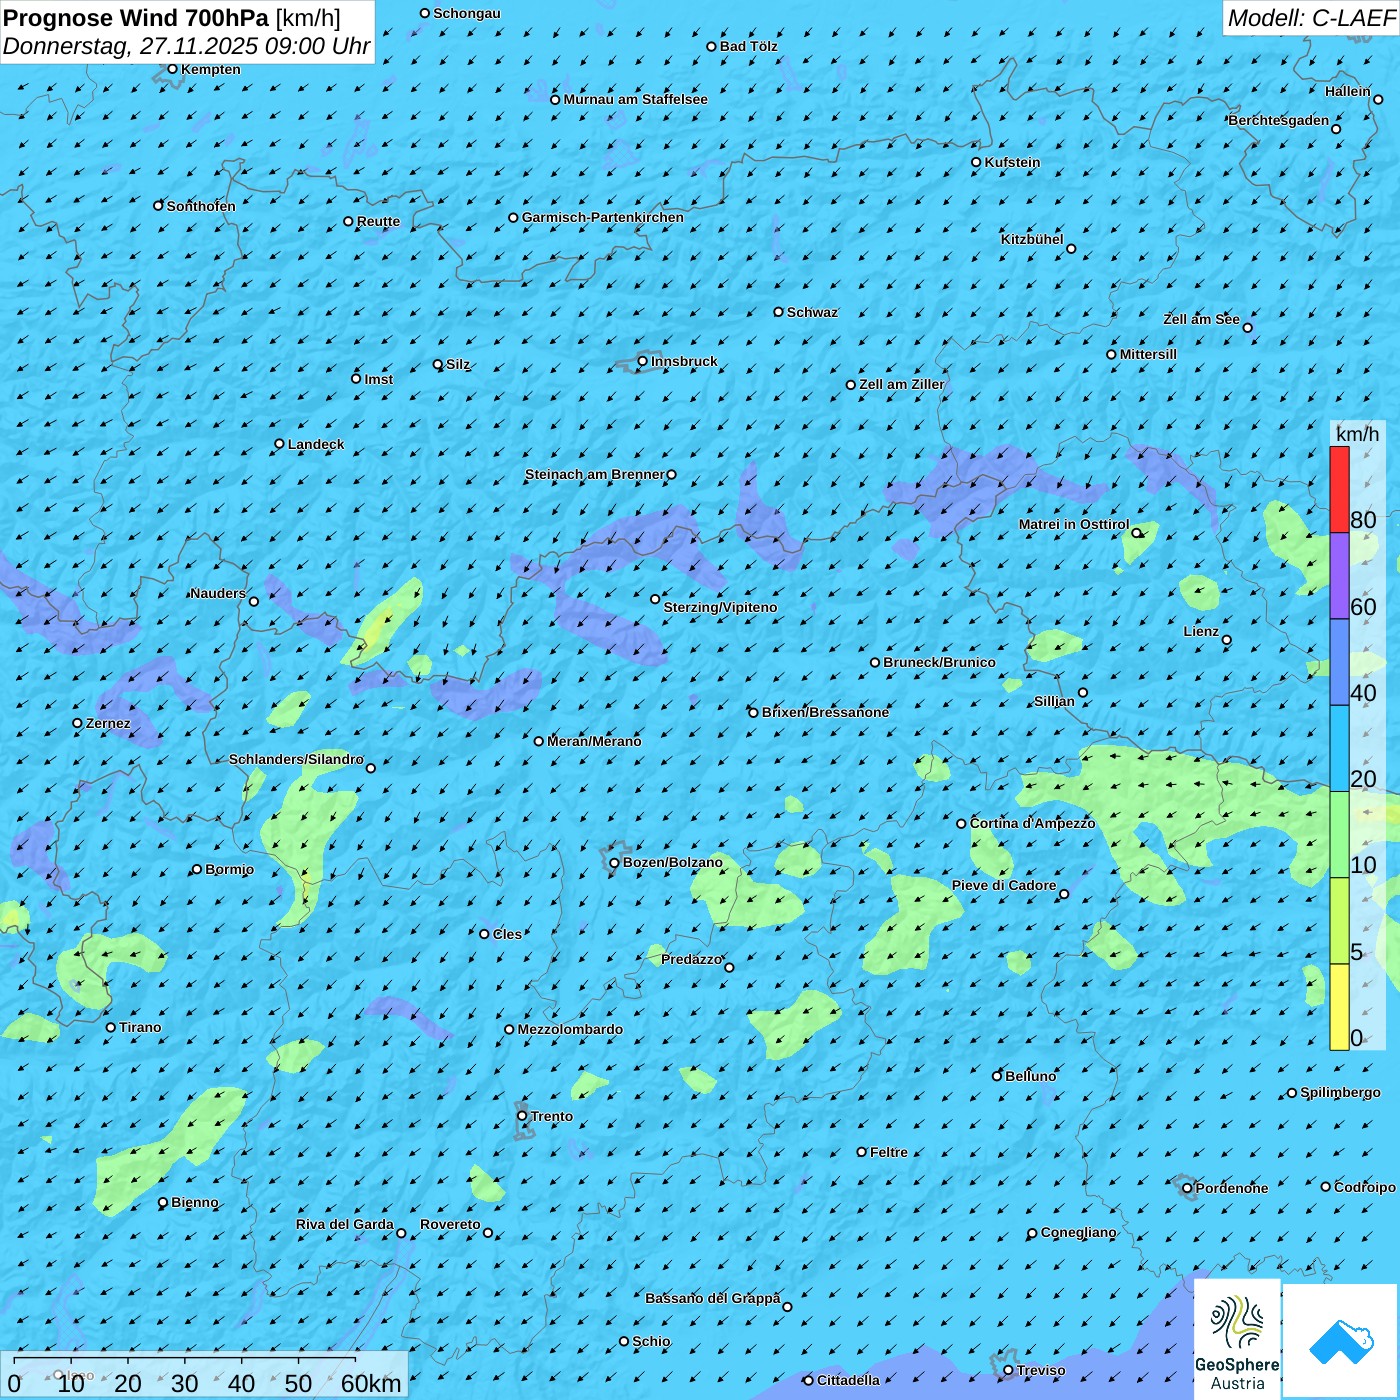Click the purple 60-80 legend color
The height and width of the screenshot is (1400, 1400).
[1339, 576]
